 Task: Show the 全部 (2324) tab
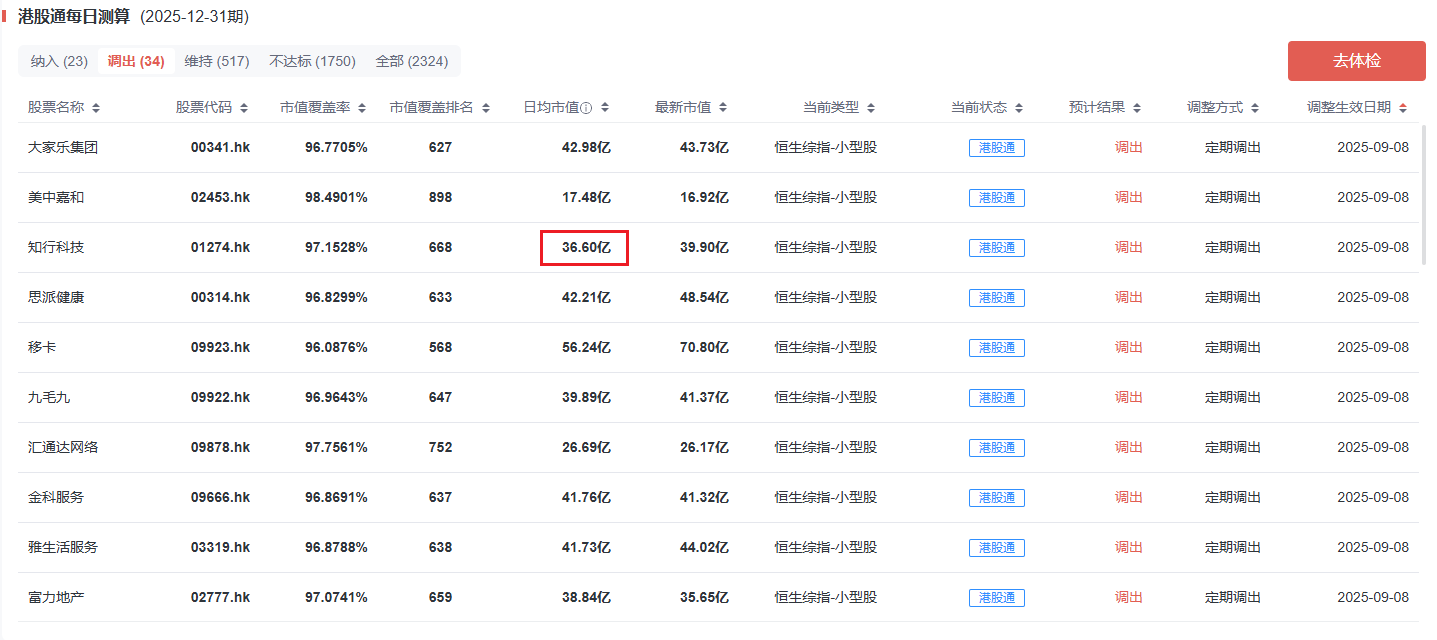pos(412,61)
